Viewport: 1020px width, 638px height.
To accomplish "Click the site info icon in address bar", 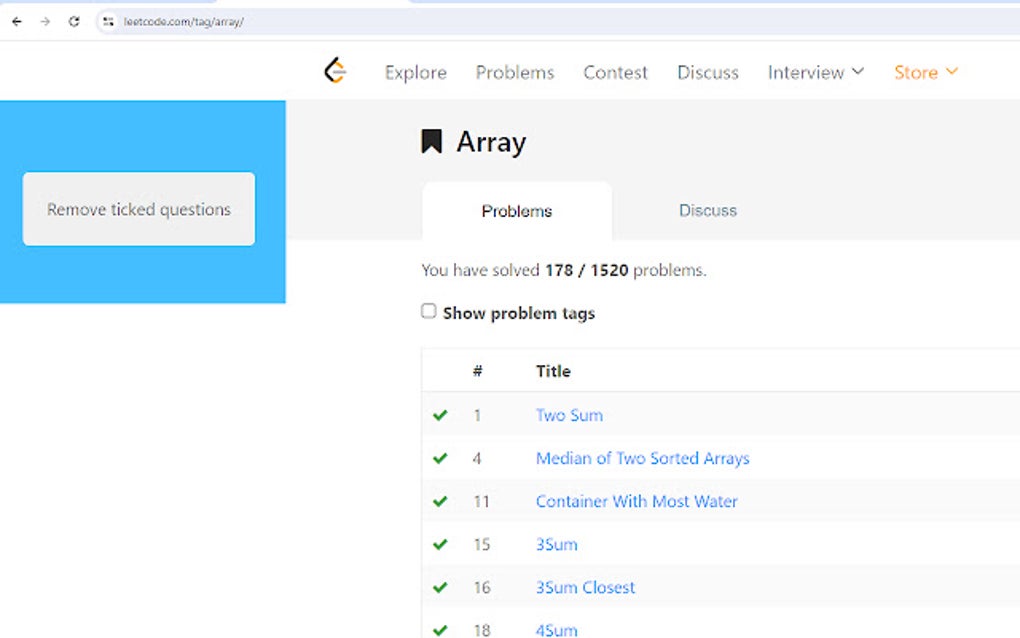I will click(x=109, y=21).
